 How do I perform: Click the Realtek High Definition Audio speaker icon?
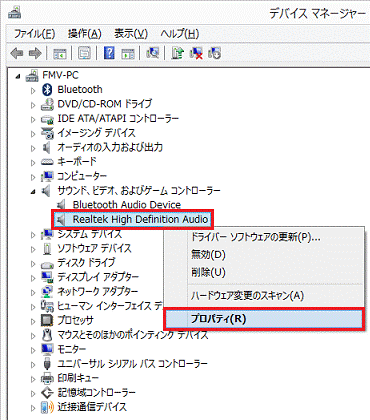coord(61,219)
